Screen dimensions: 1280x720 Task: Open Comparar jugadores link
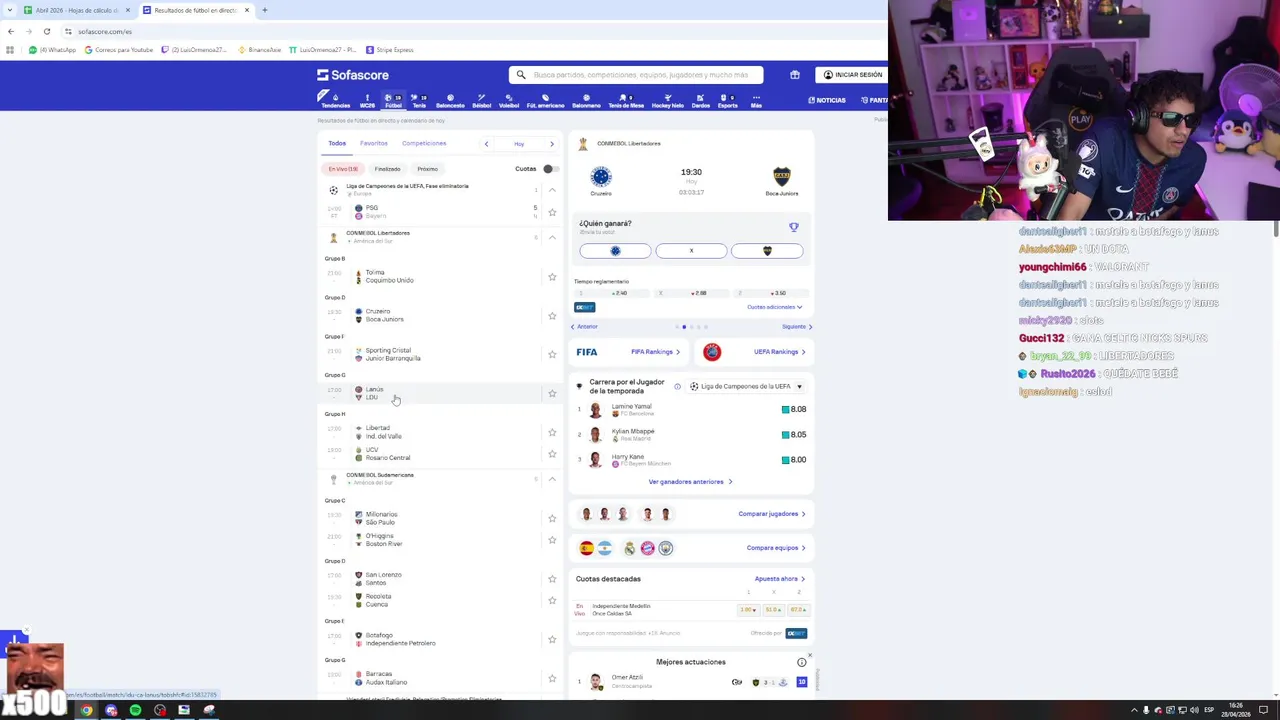[x=772, y=514]
